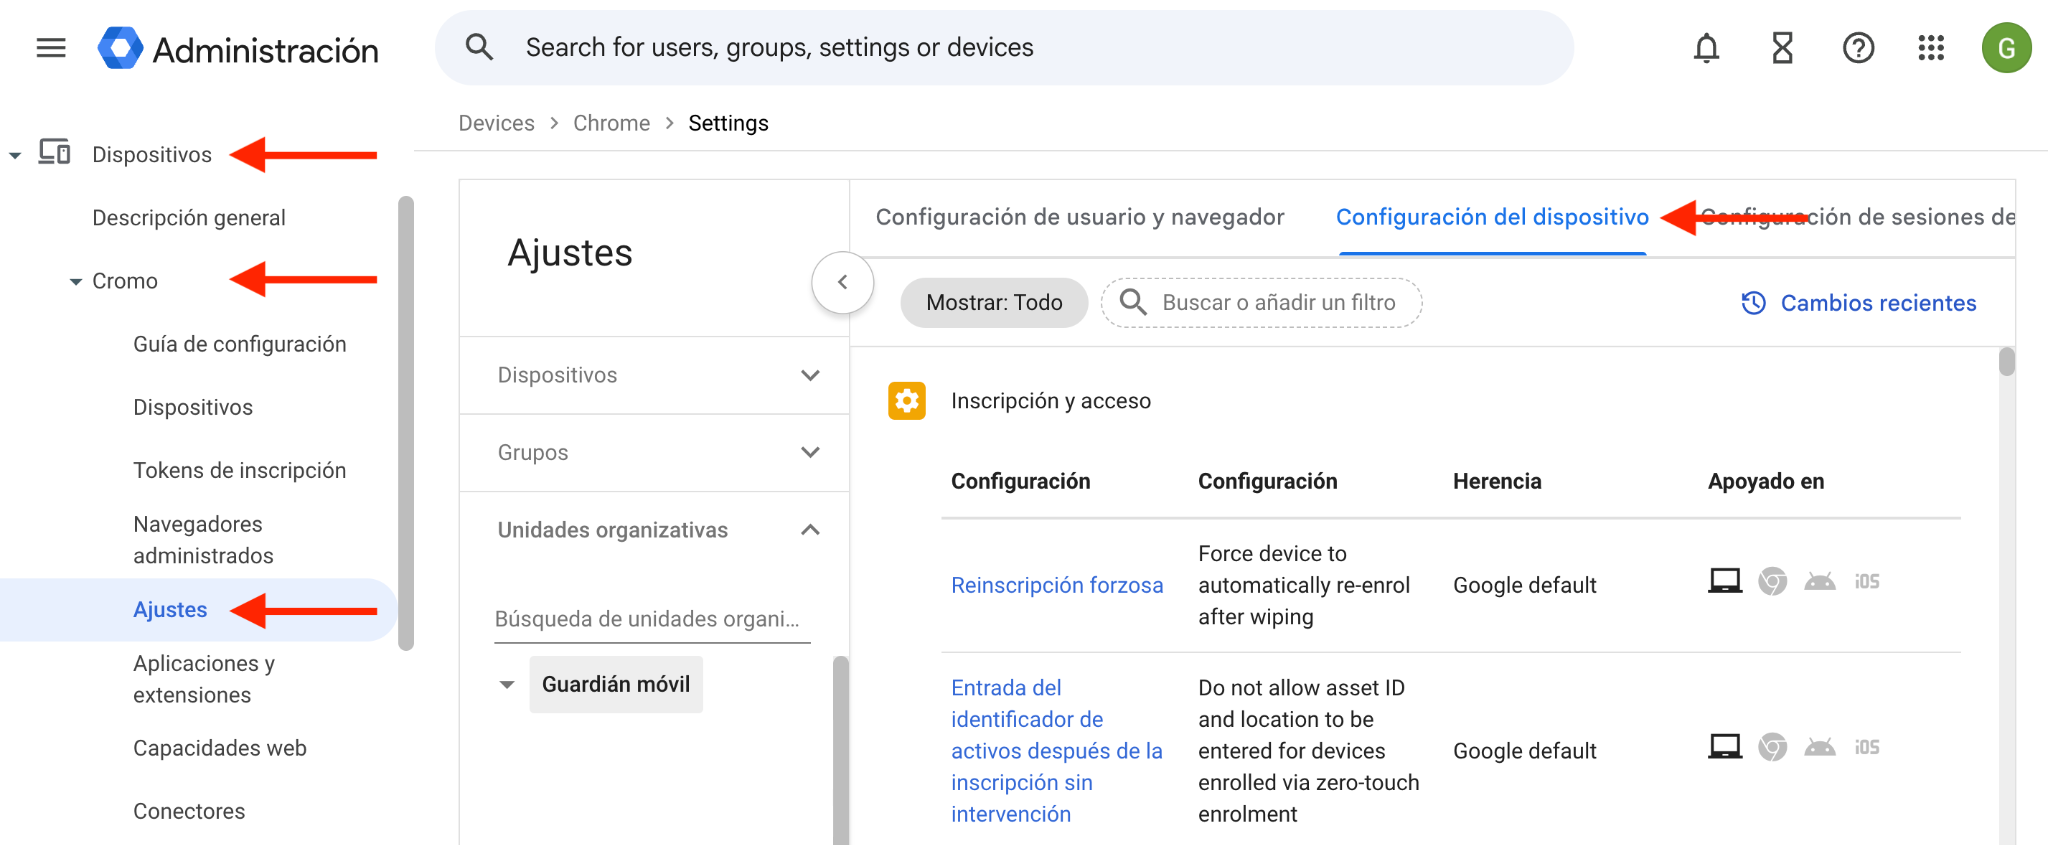Open the help question mark icon
This screenshot has width=2048, height=845.
[1858, 48]
